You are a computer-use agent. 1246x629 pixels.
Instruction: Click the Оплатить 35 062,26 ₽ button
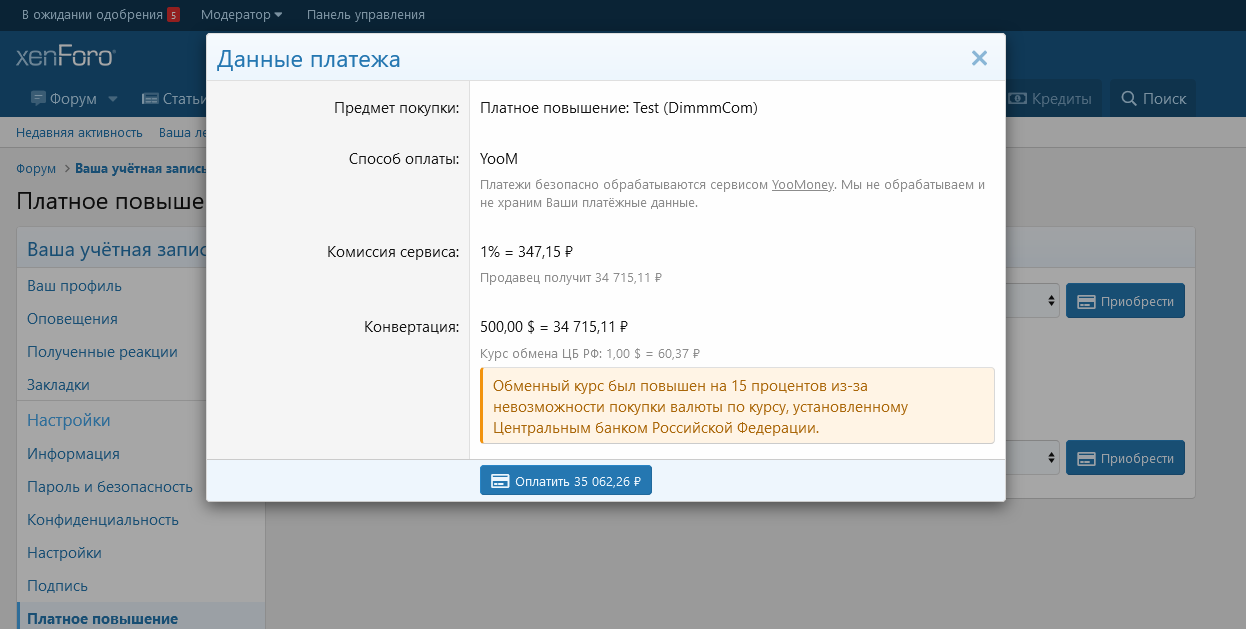566,481
